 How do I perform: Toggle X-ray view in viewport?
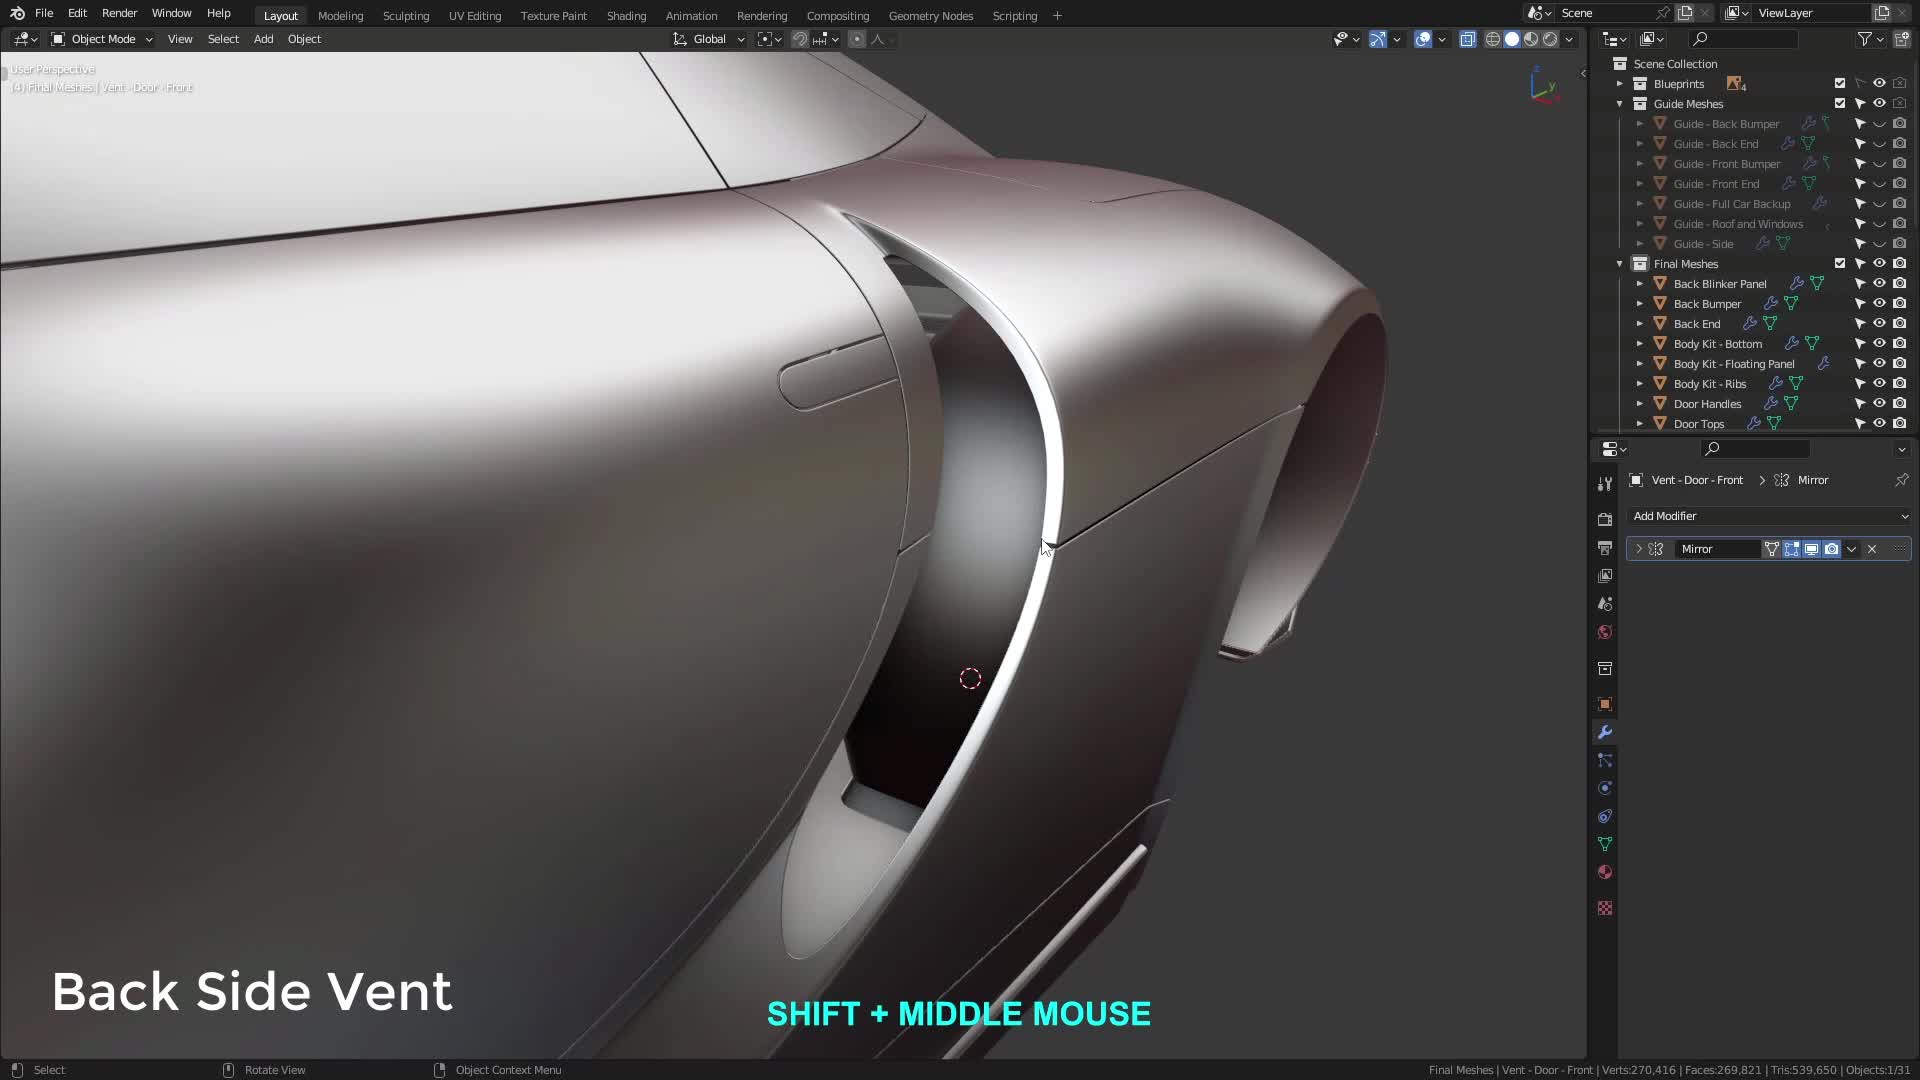pos(1467,39)
